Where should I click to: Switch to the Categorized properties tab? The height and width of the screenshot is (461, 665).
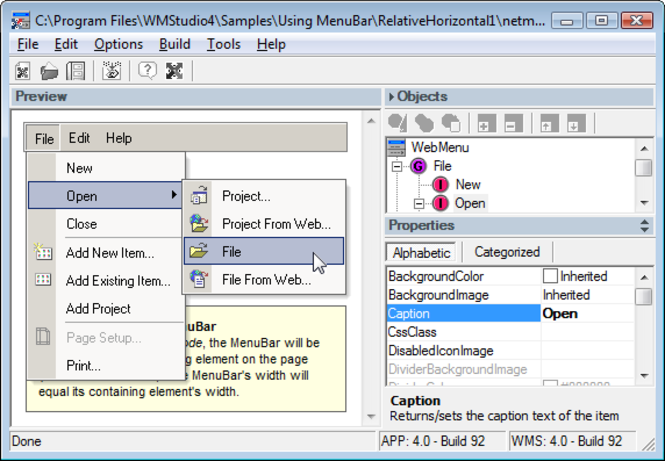pyautogui.click(x=507, y=252)
